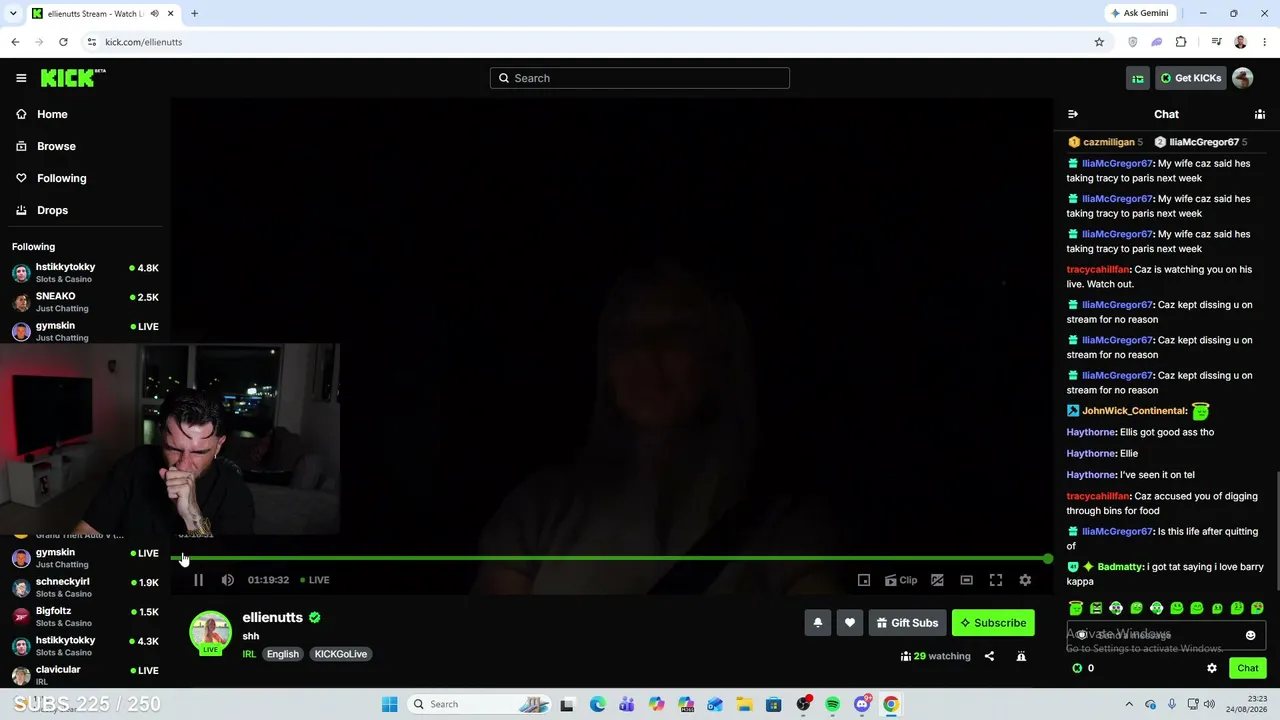This screenshot has height=720, width=1280.
Task: Open chat viewers list icon
Action: coord(1260,114)
